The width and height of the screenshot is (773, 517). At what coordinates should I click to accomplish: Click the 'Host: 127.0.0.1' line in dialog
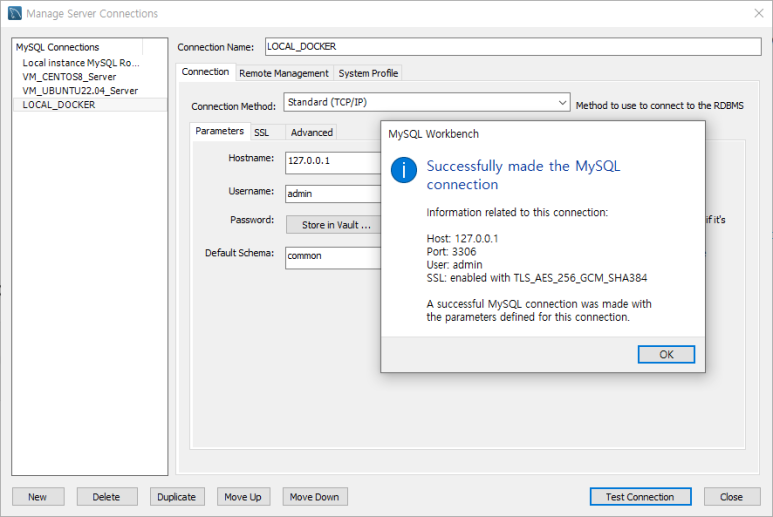462,239
